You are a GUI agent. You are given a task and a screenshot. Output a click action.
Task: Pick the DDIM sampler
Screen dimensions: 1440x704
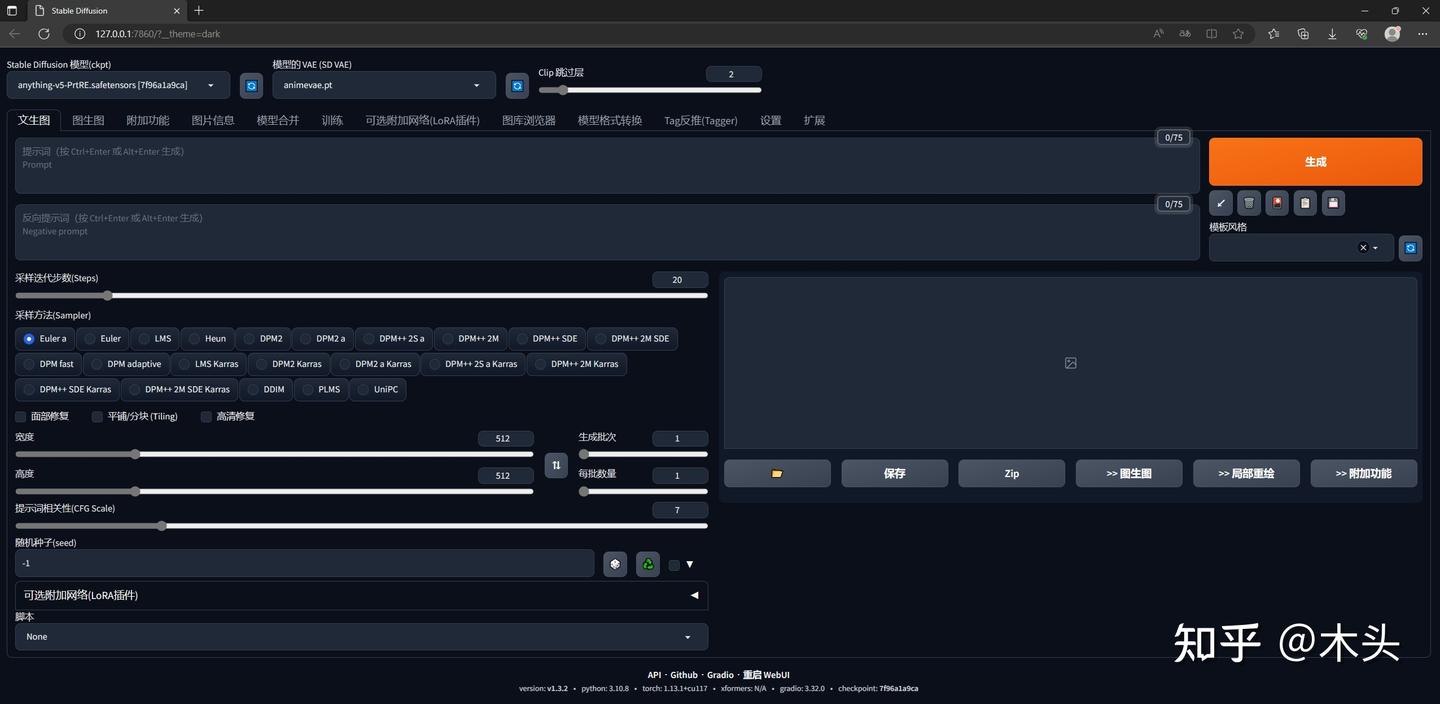[265, 389]
